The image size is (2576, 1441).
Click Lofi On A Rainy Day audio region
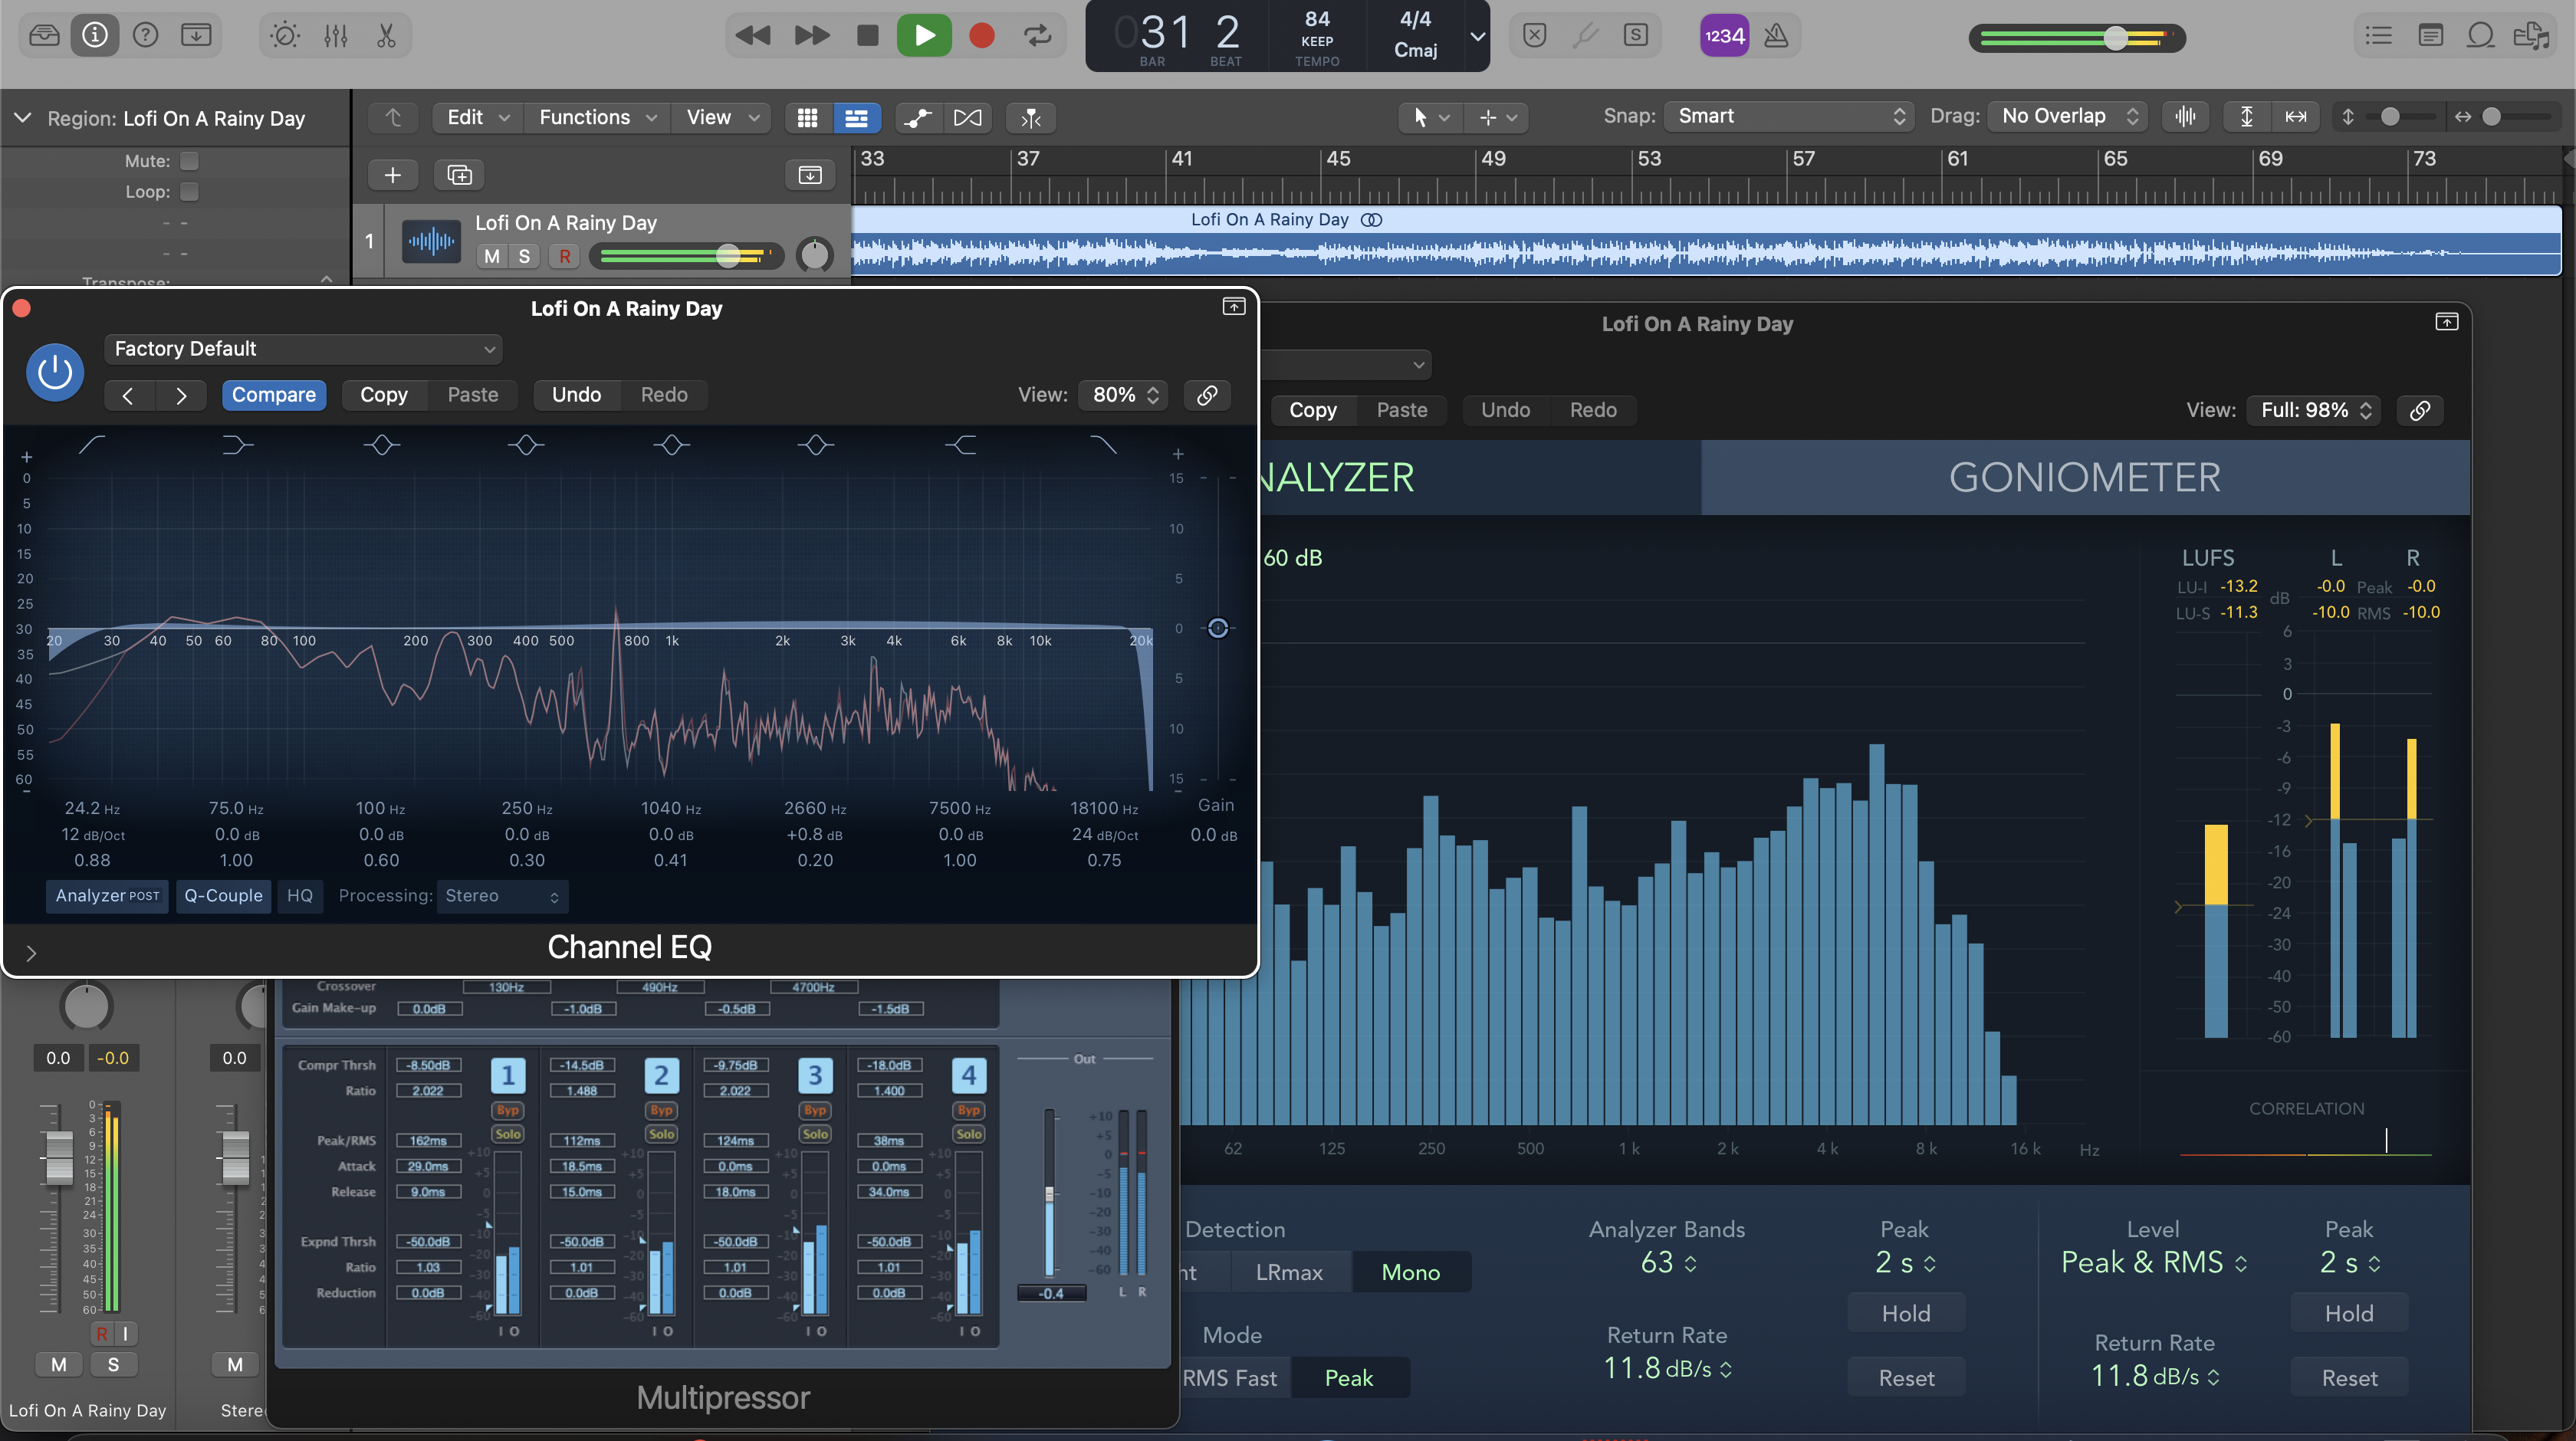click(1706, 241)
